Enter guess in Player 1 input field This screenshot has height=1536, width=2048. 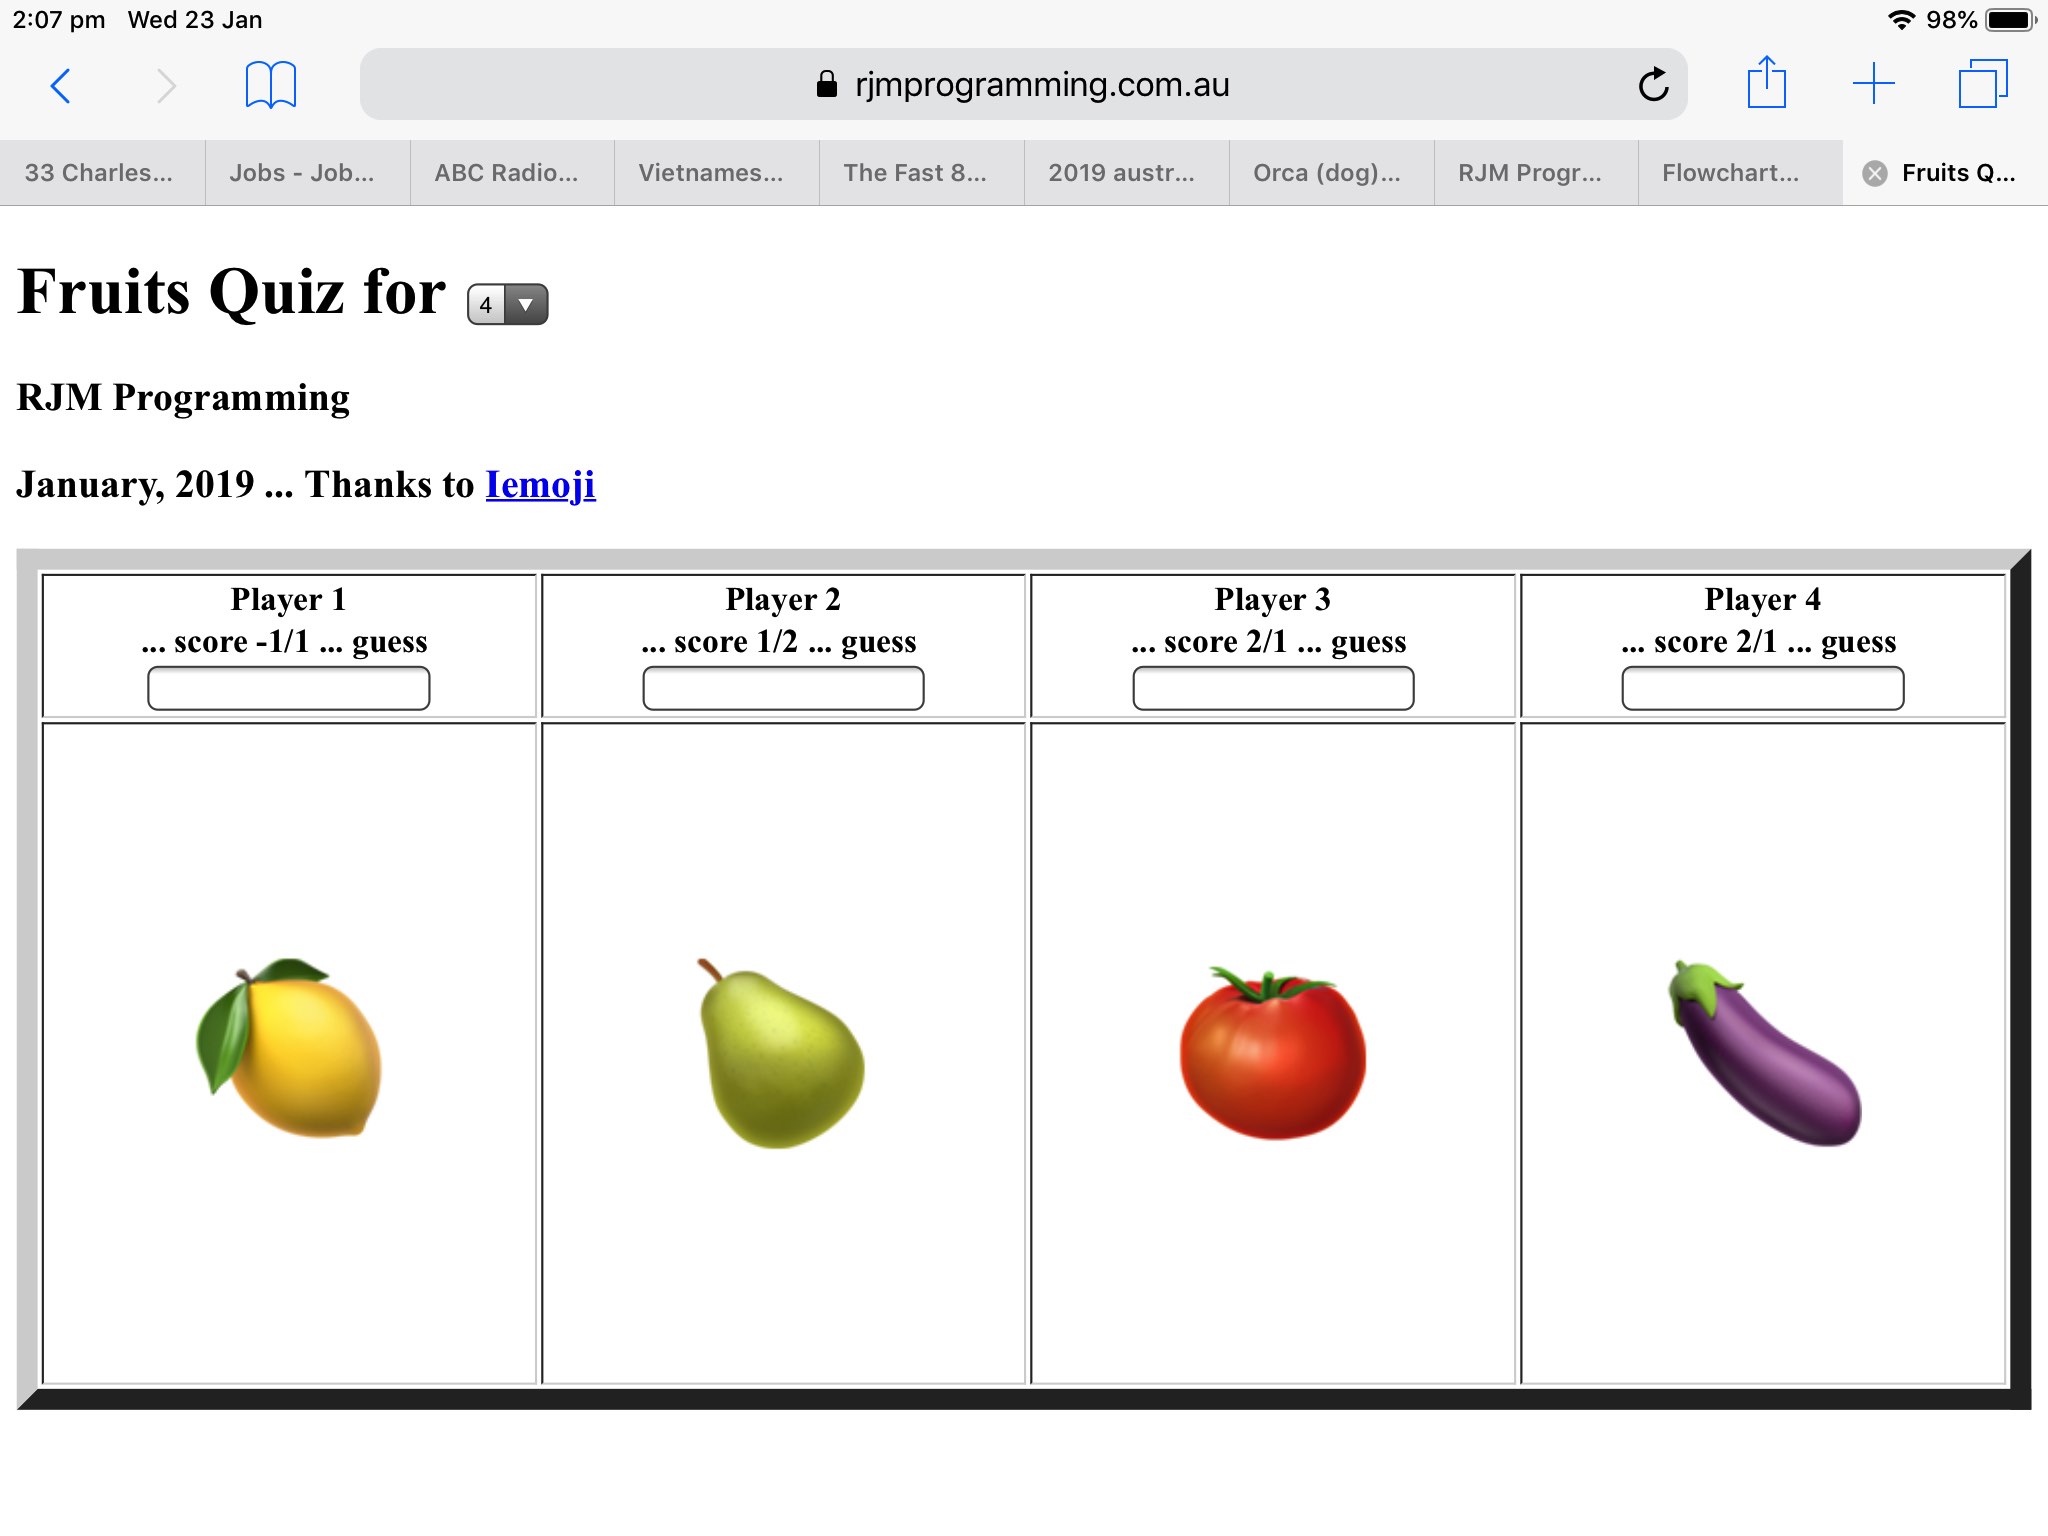pos(289,687)
